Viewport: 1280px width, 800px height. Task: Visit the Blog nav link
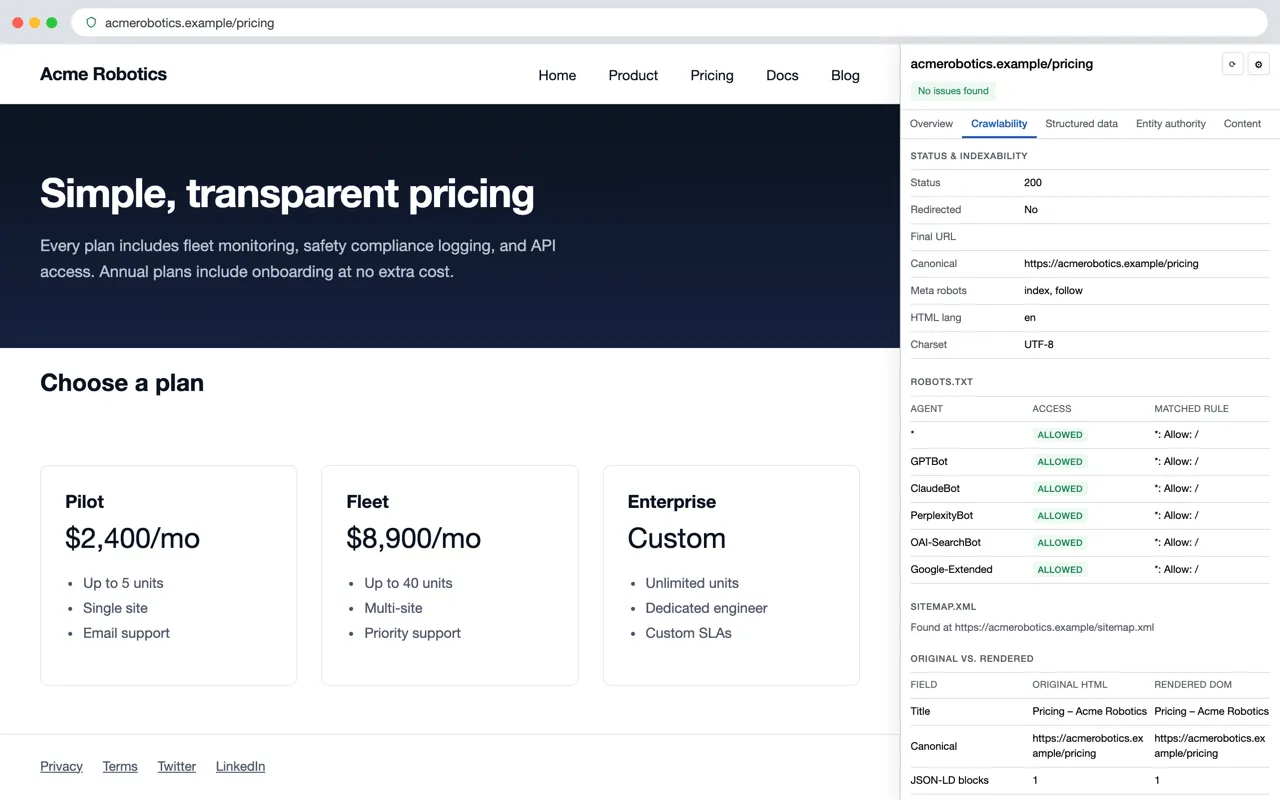[x=845, y=75]
